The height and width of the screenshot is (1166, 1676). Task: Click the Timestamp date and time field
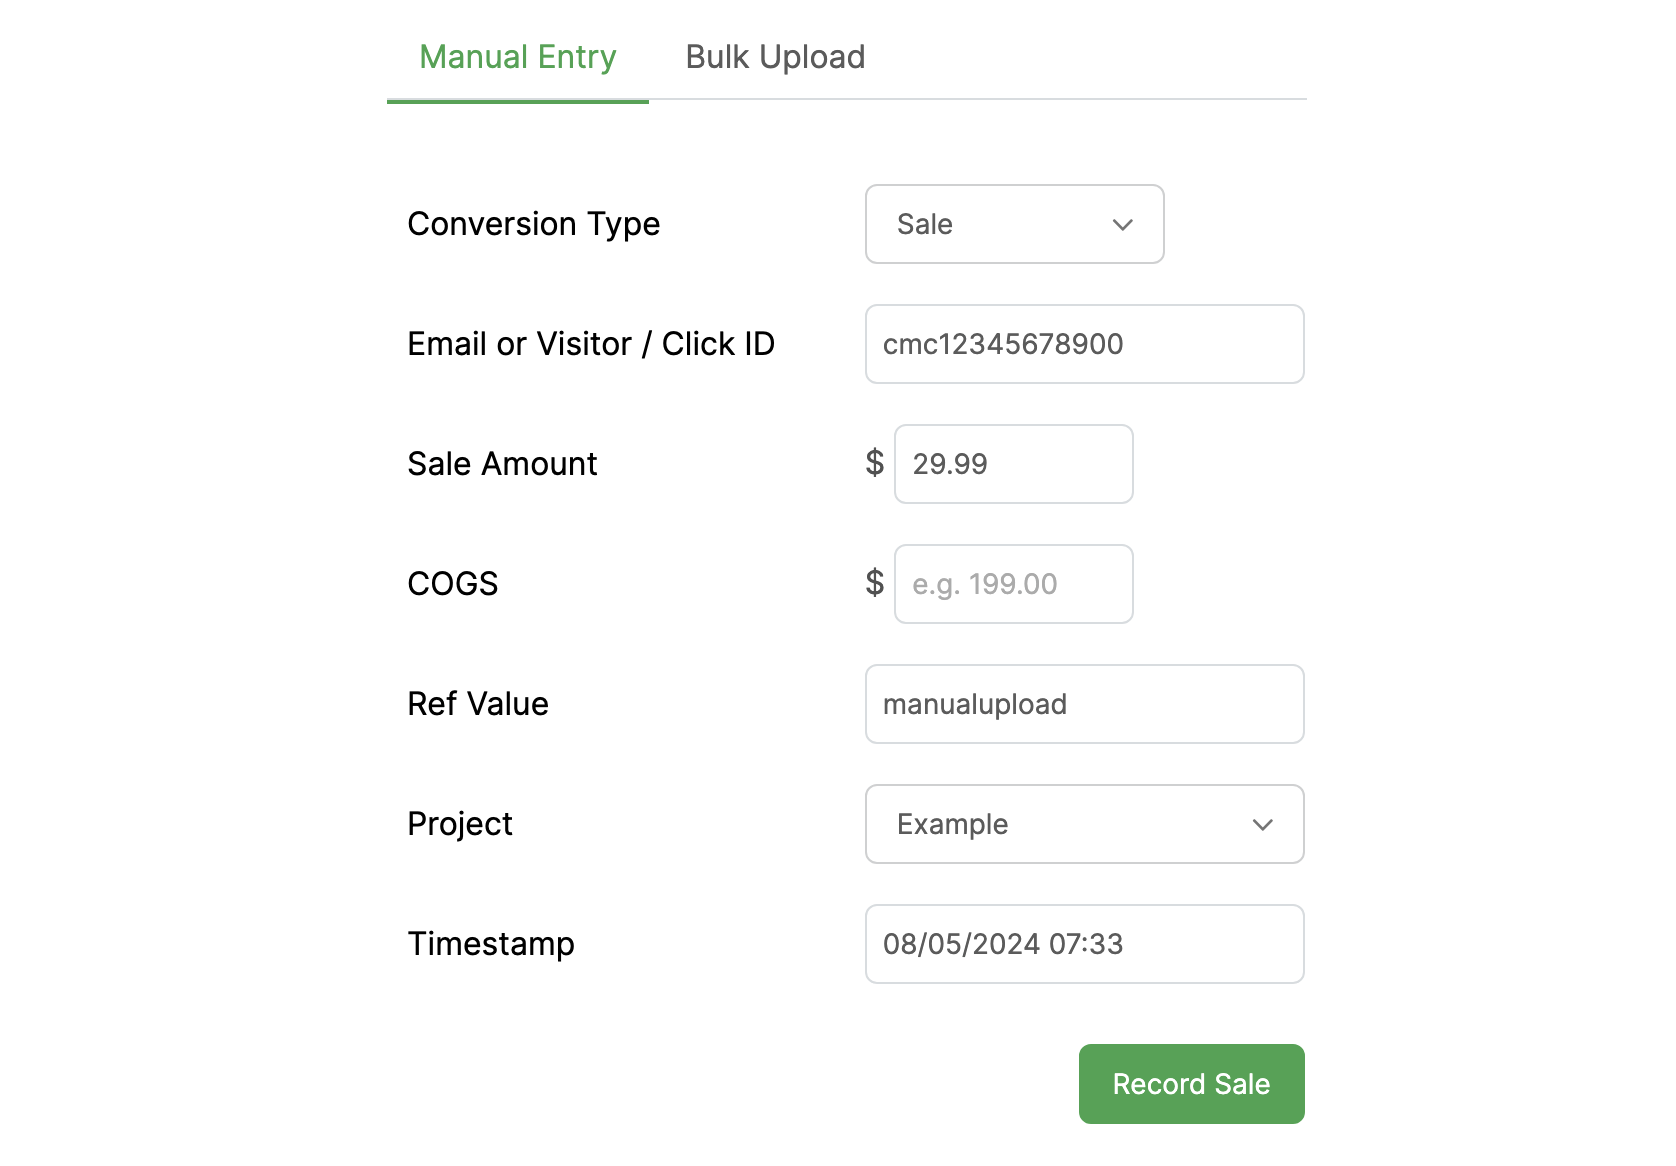pyautogui.click(x=1084, y=944)
